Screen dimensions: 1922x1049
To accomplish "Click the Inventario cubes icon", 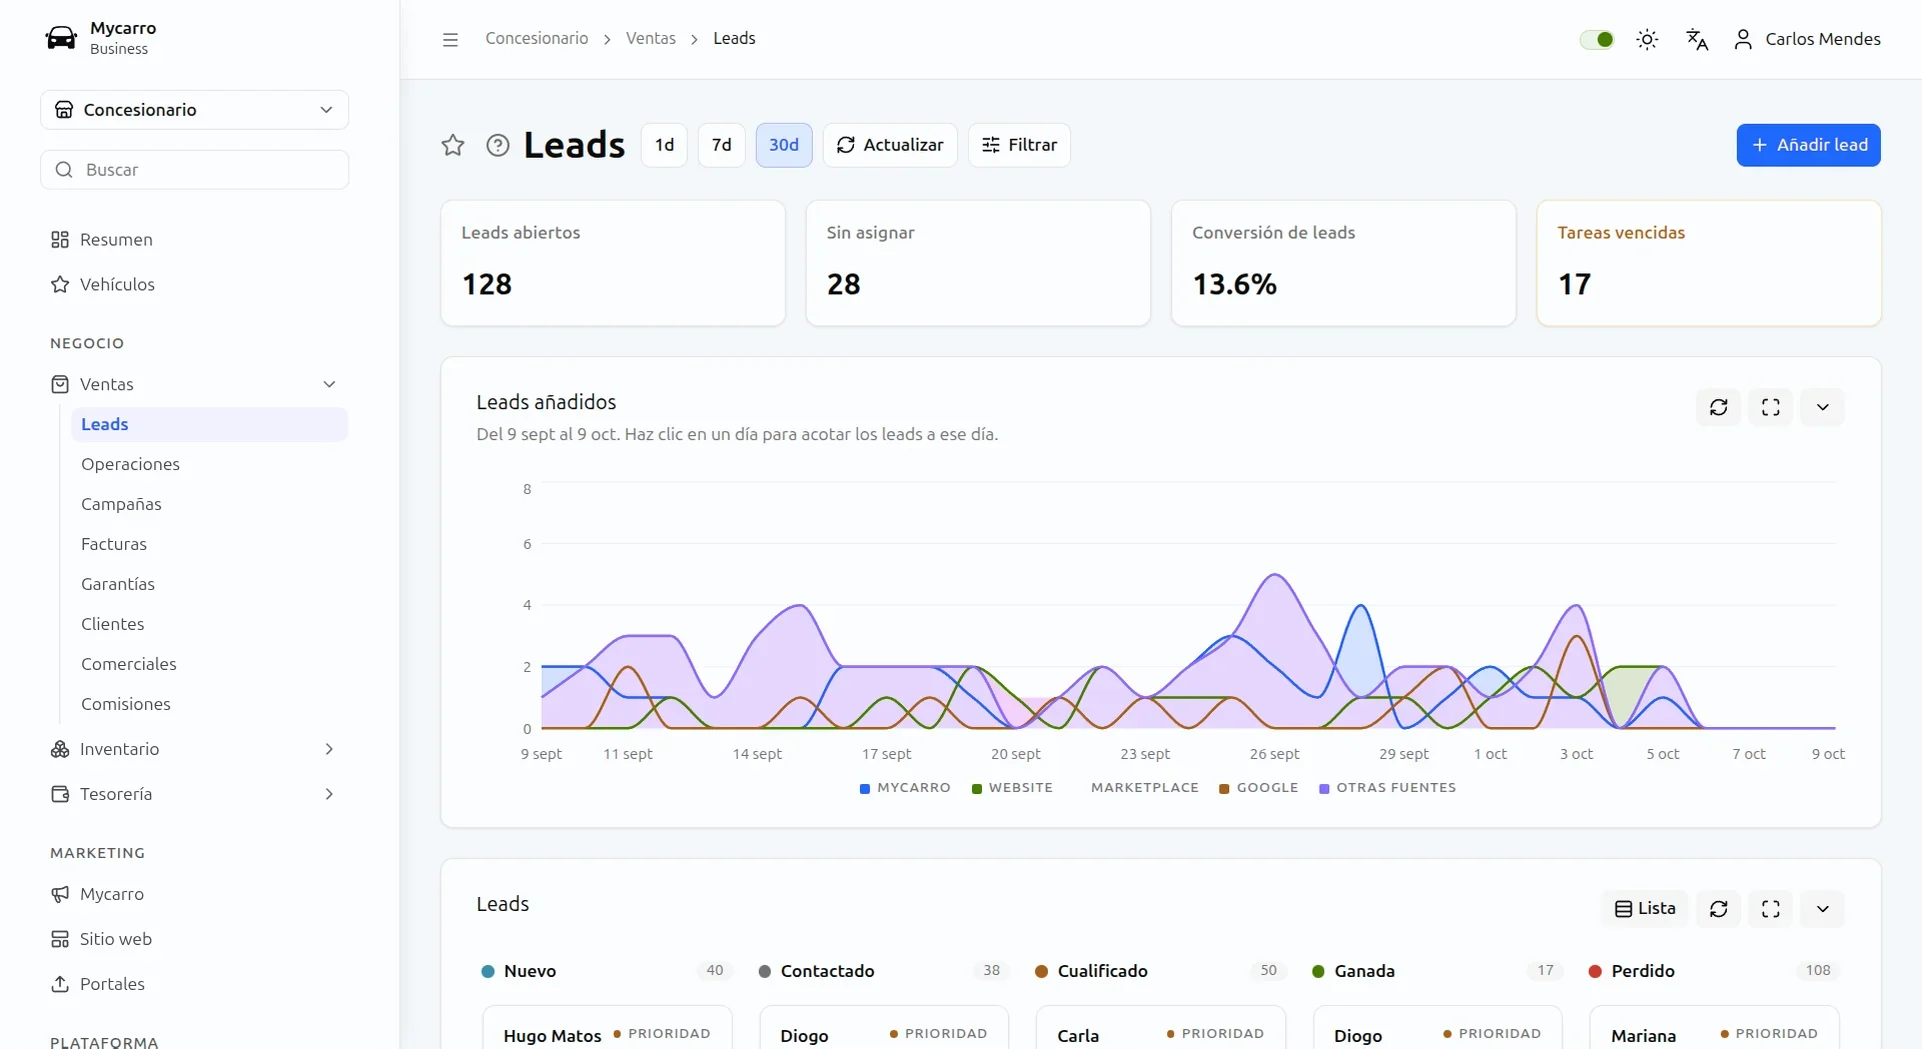I will [60, 749].
